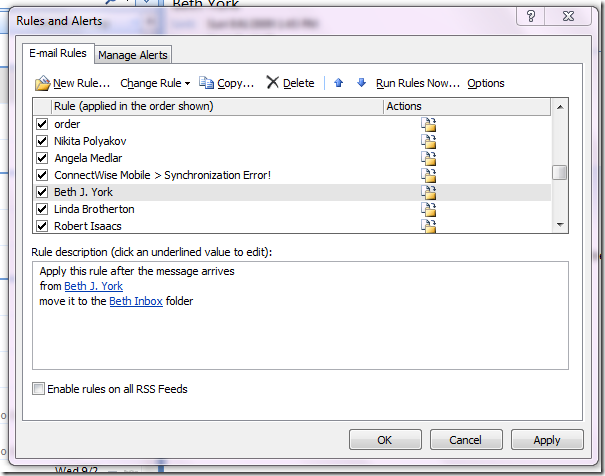The height and width of the screenshot is (476, 605).
Task: Uncheck the Robert Isaacs rule checkbox
Action: [42, 226]
